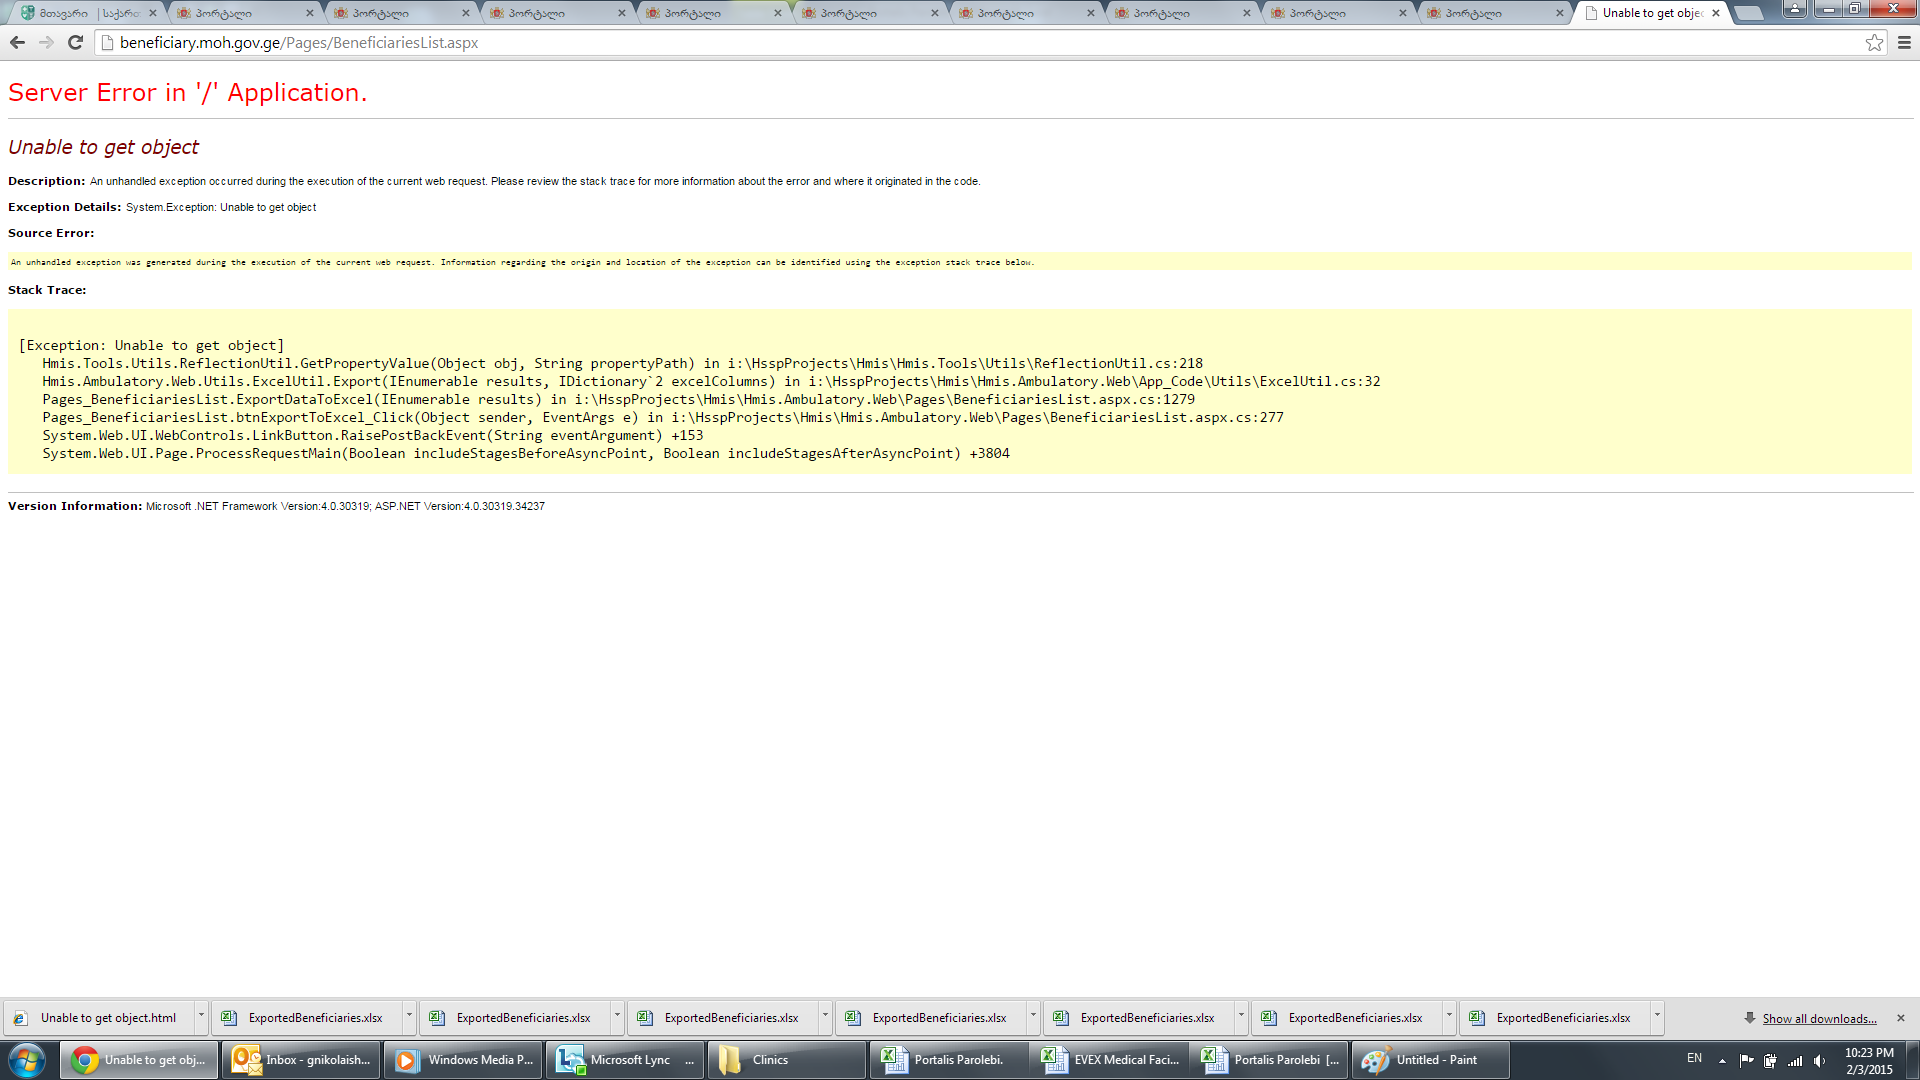Bookmark page with star icon
The width and height of the screenshot is (1920, 1080).
(x=1874, y=43)
